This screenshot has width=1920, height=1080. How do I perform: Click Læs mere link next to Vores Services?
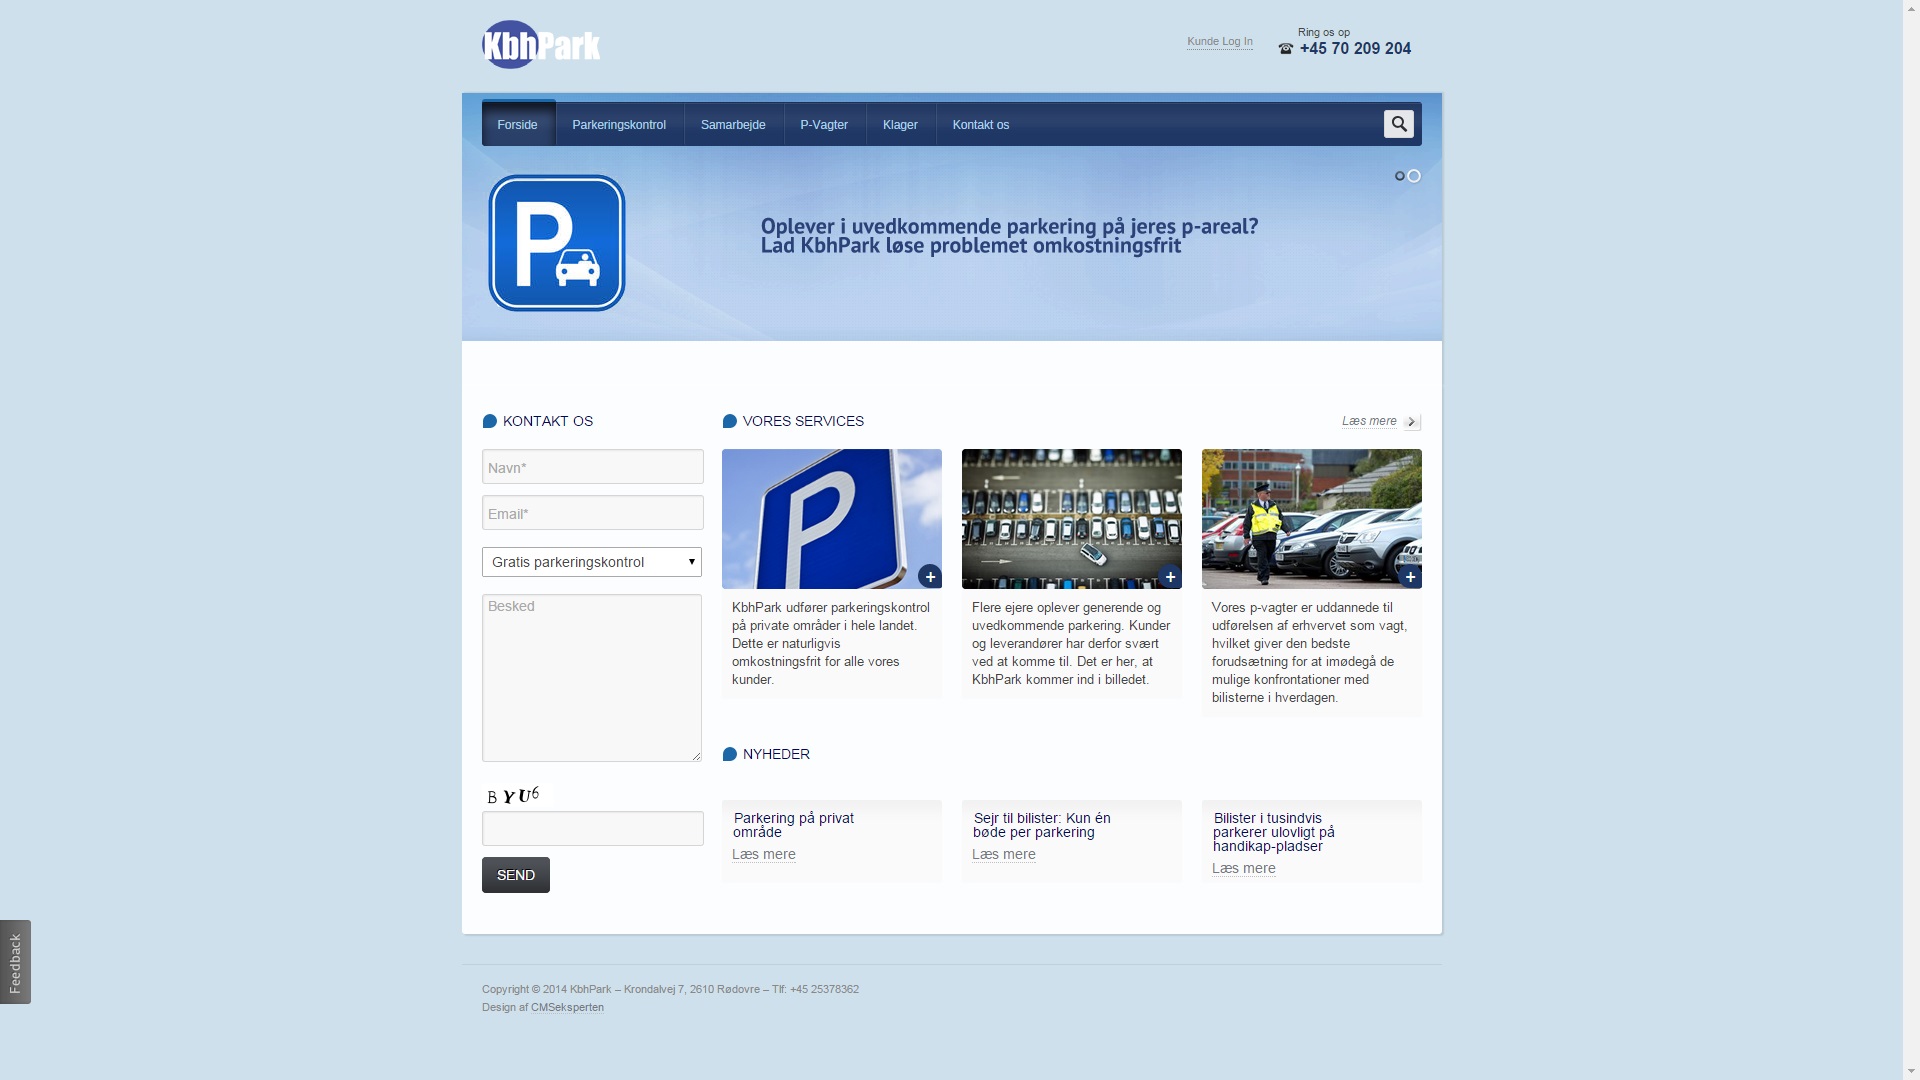(x=1369, y=421)
